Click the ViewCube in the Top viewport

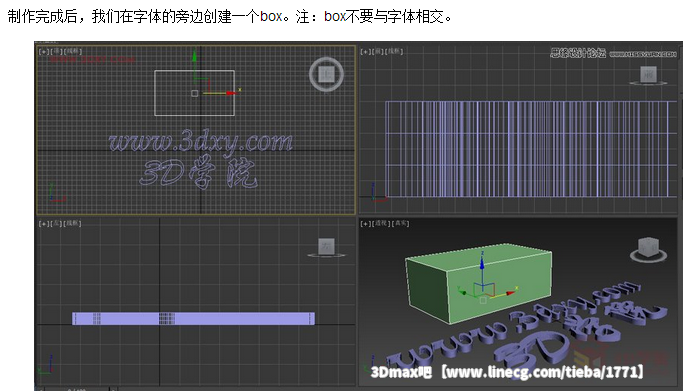(326, 74)
